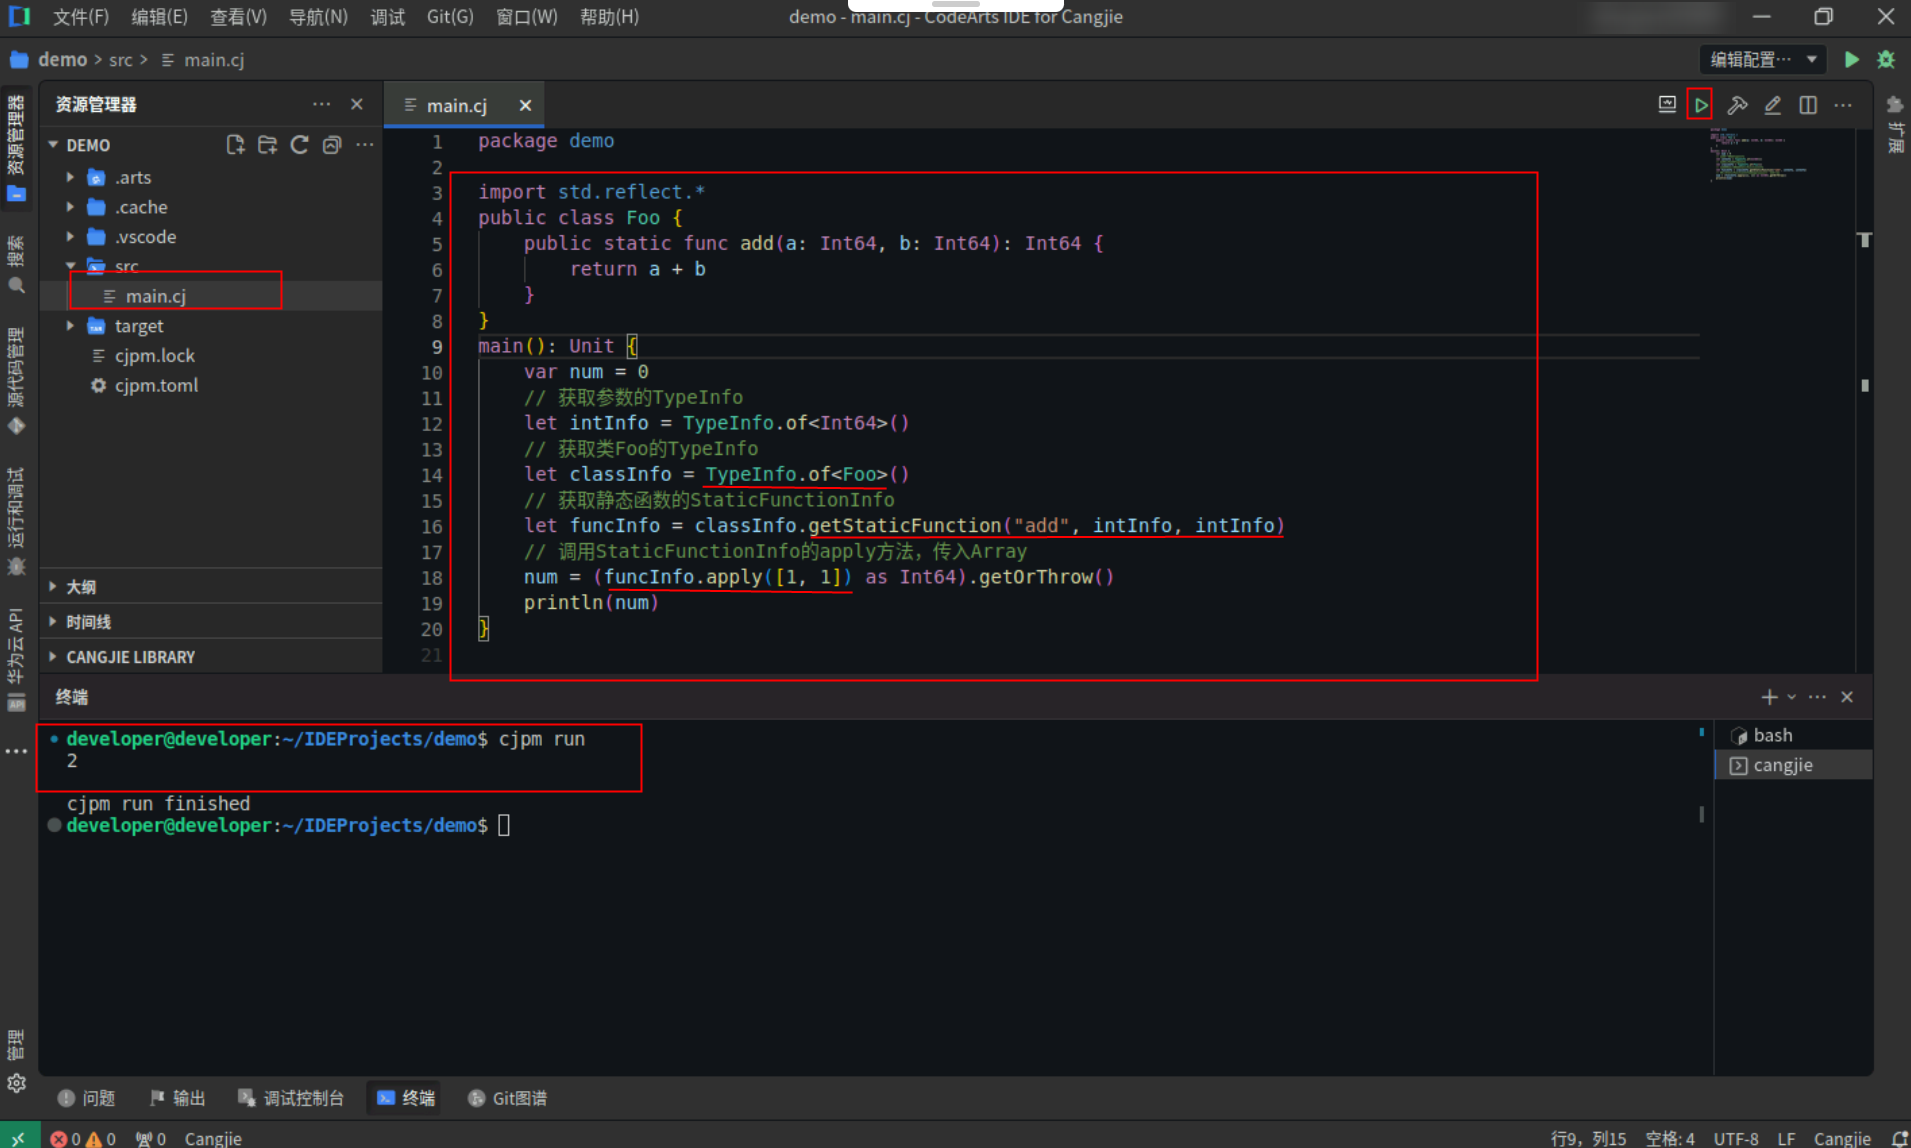Expand the CANGJIE LIBRARY section
Image resolution: width=1911 pixels, height=1148 pixels.
point(210,657)
